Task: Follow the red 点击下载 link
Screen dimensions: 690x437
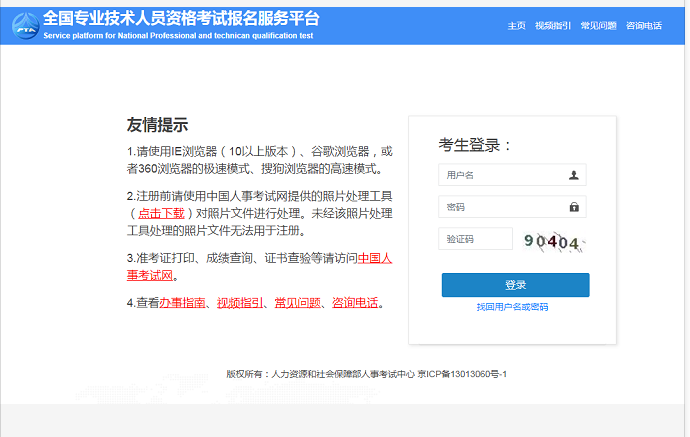Action: [x=161, y=213]
